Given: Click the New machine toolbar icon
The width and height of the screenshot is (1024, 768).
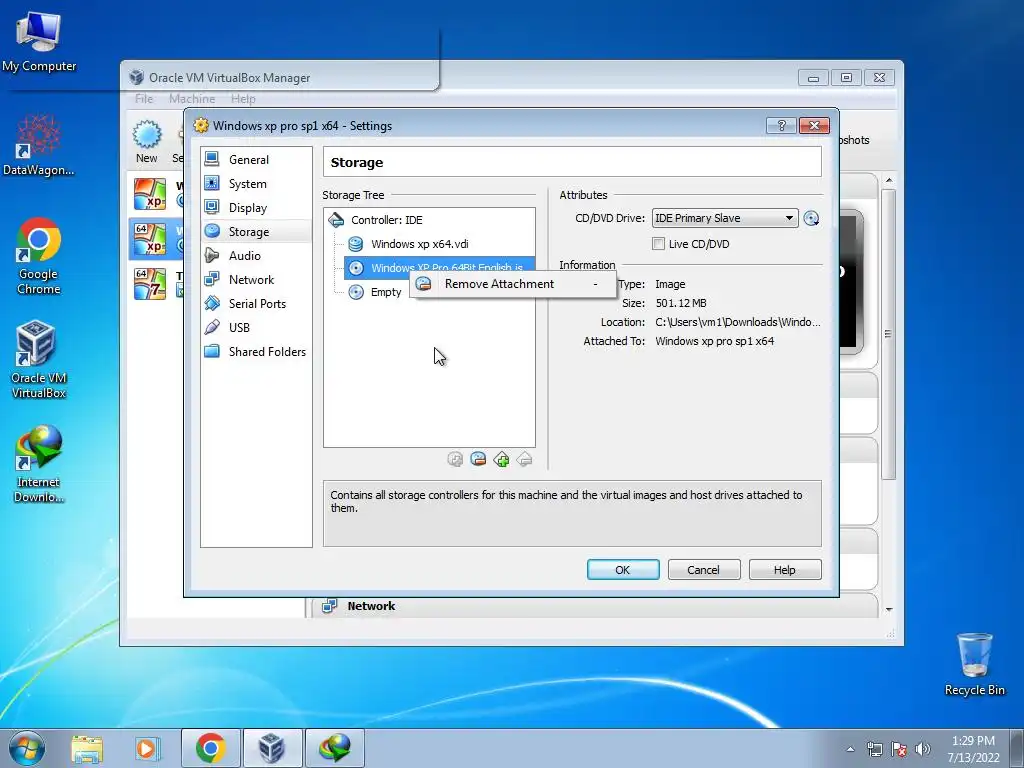Looking at the screenshot, I should (147, 142).
